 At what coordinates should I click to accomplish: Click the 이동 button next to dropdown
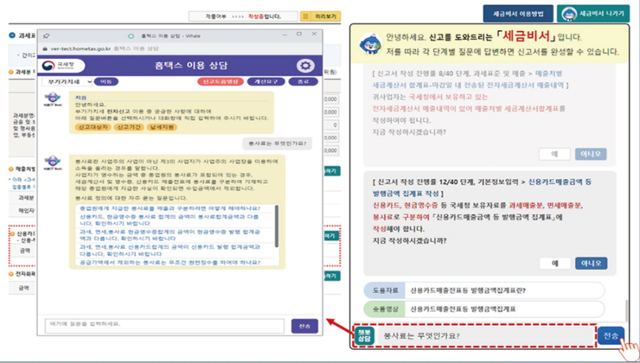click(x=106, y=82)
